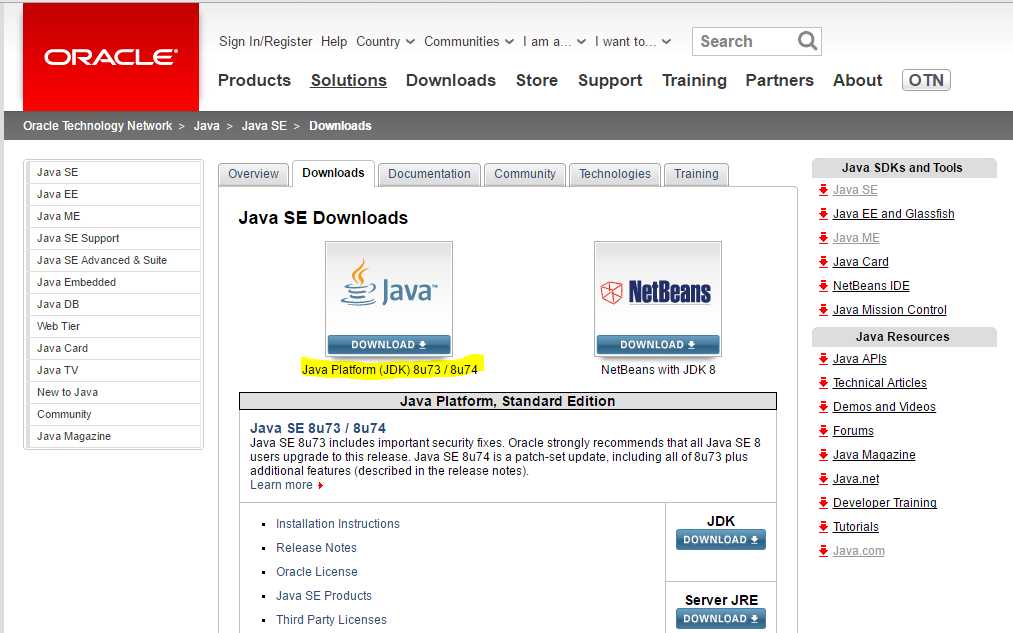Click the Java Platform DOWNLOAD button
Viewport: 1013px width, 633px height.
point(389,345)
